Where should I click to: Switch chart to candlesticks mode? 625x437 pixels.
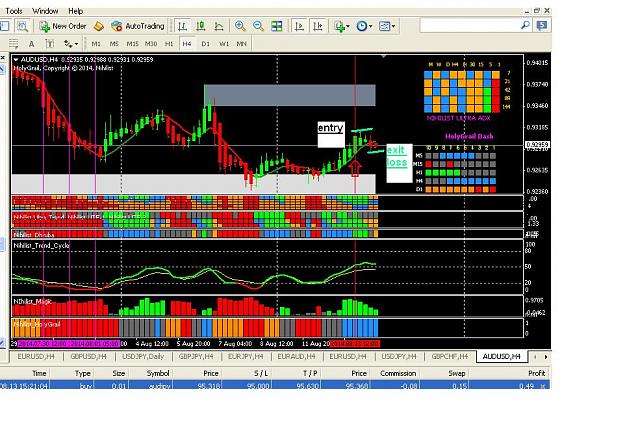coord(200,26)
